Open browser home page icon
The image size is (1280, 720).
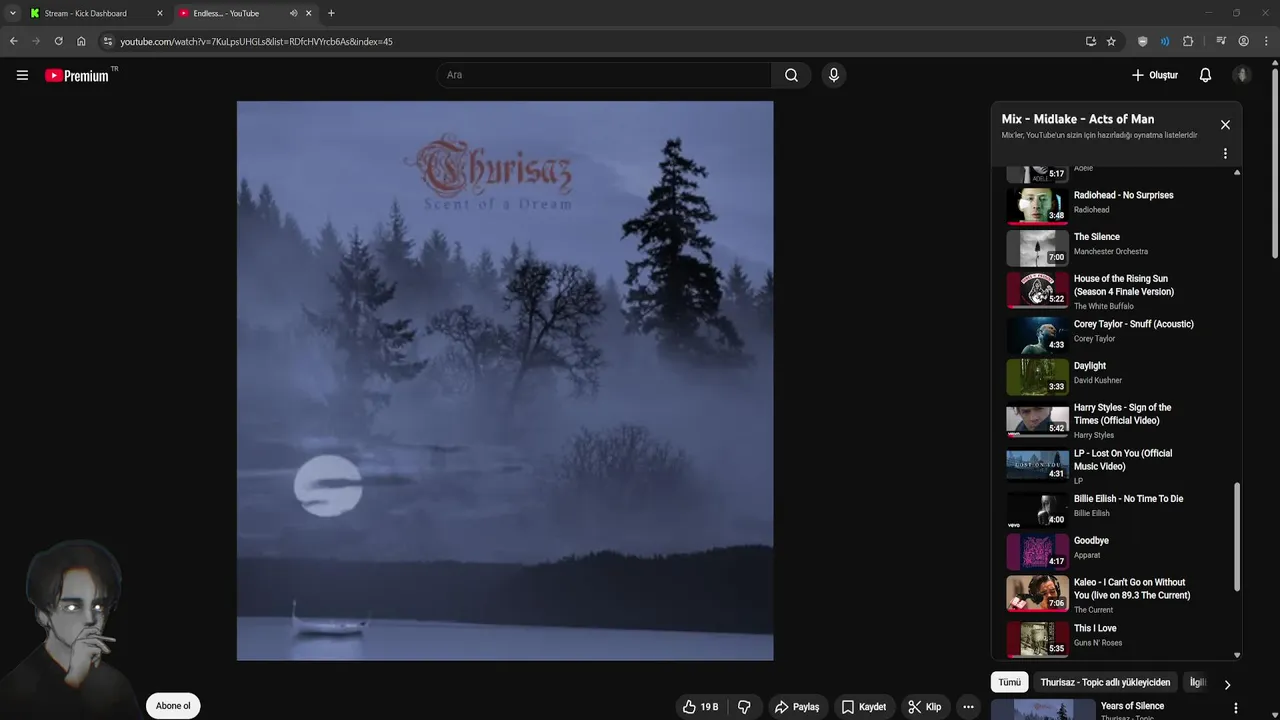point(81,41)
